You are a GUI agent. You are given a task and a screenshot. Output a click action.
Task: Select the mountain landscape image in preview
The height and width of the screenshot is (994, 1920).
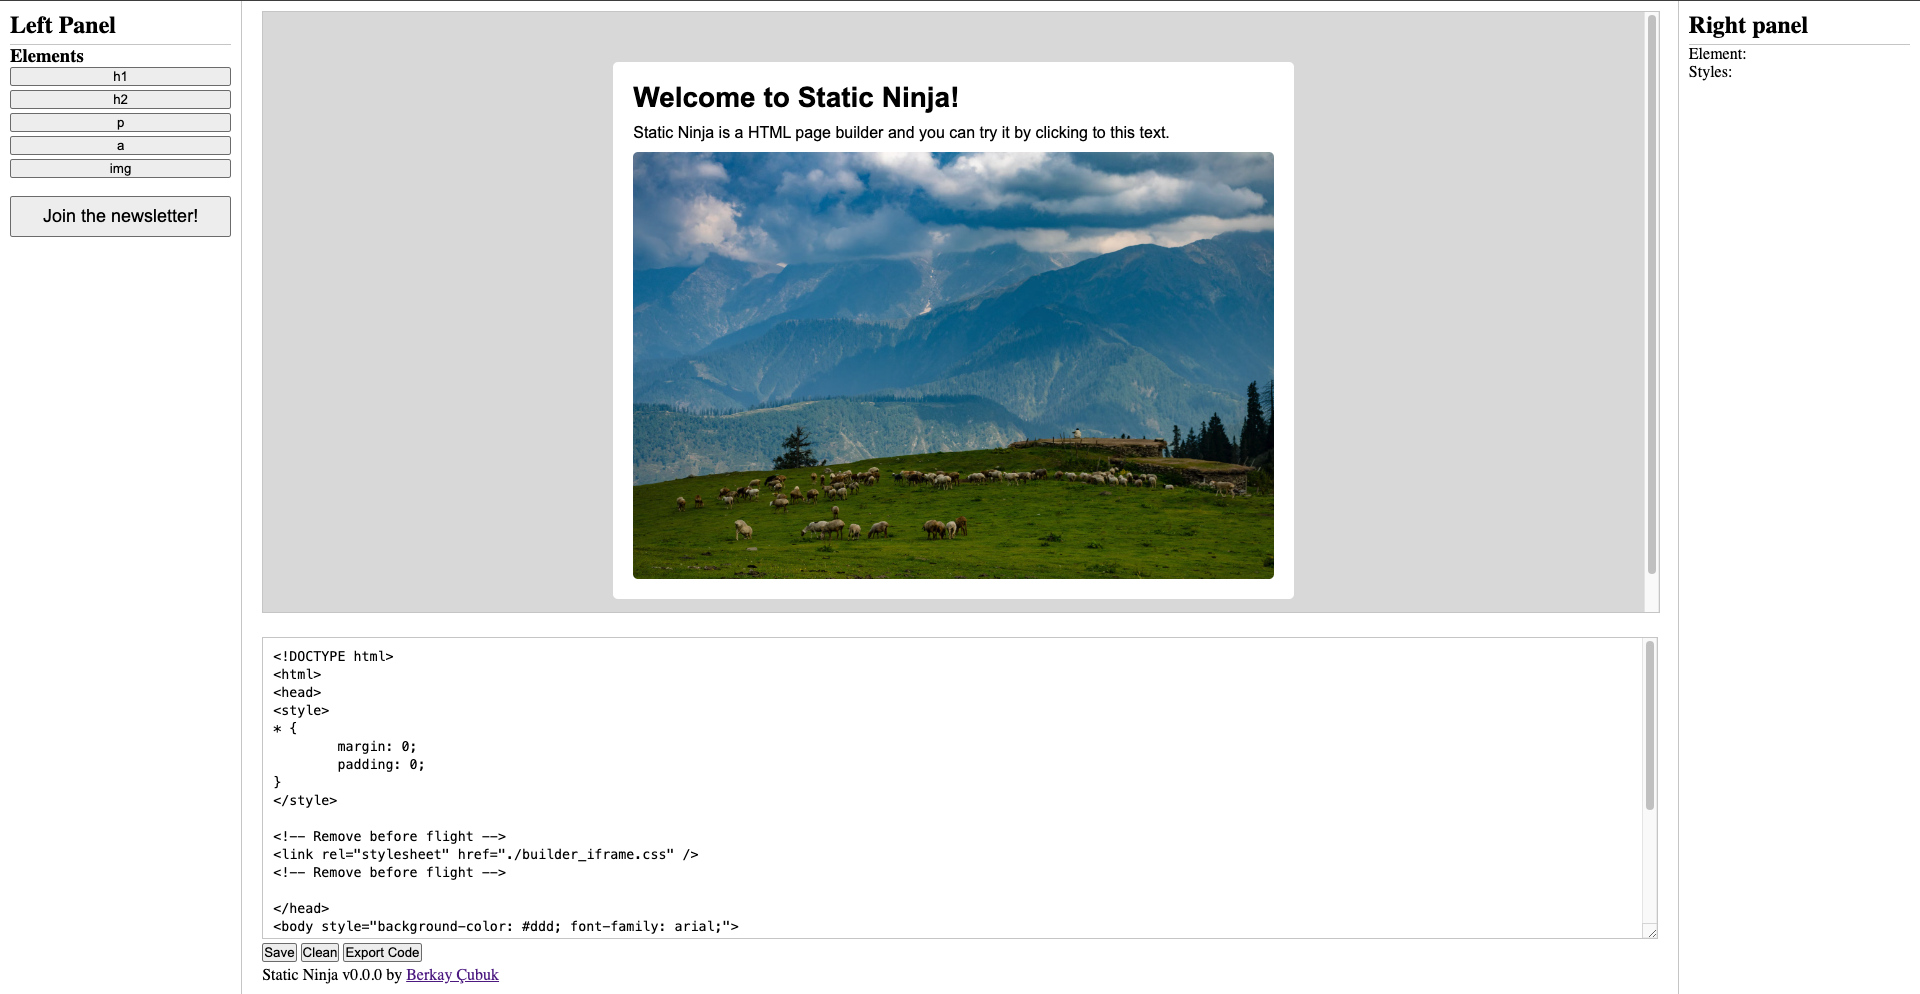click(953, 365)
